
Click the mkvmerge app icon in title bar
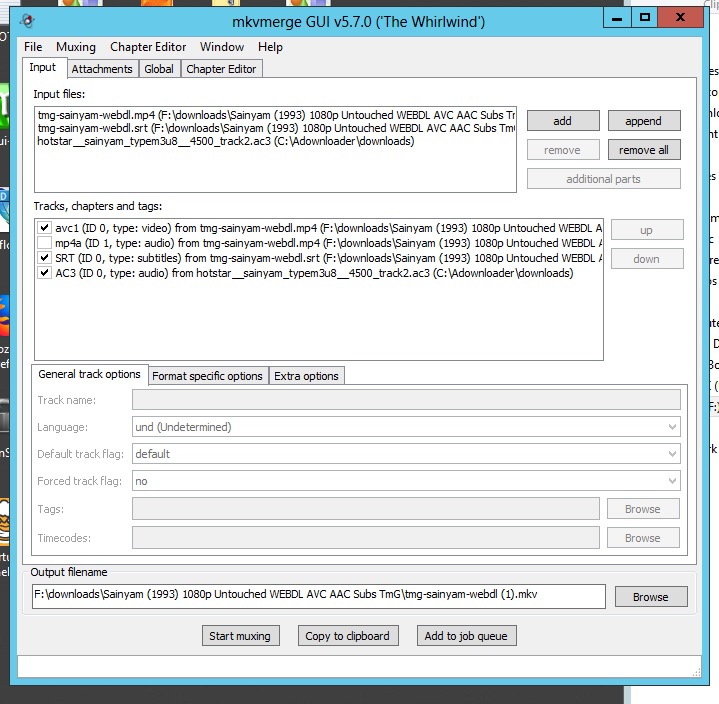coord(28,19)
